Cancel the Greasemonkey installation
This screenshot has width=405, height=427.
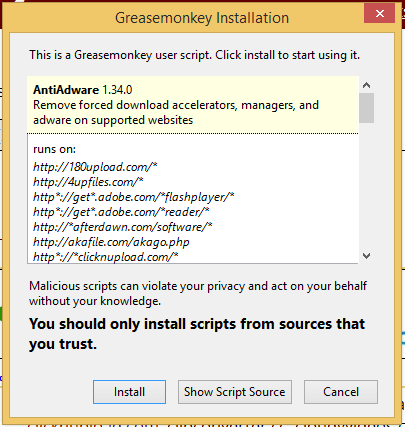341,392
